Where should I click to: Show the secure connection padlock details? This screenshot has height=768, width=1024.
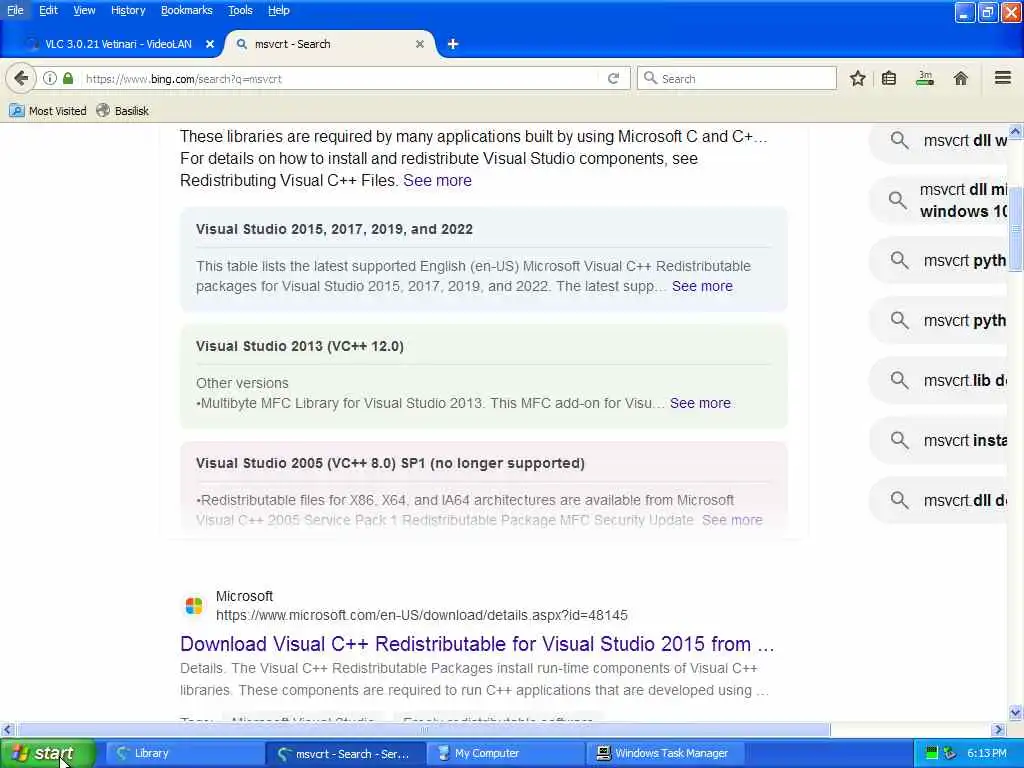tap(67, 78)
